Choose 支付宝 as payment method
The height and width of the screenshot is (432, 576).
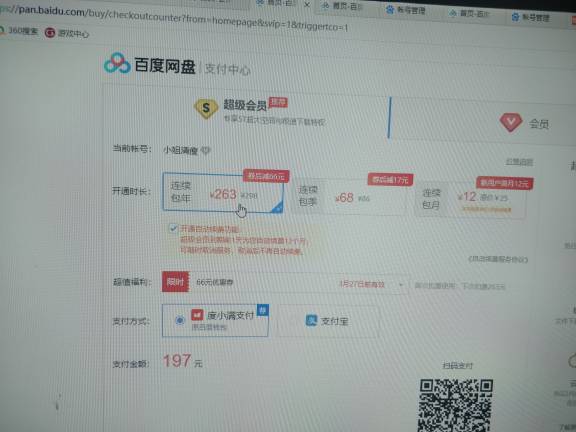(x=328, y=321)
